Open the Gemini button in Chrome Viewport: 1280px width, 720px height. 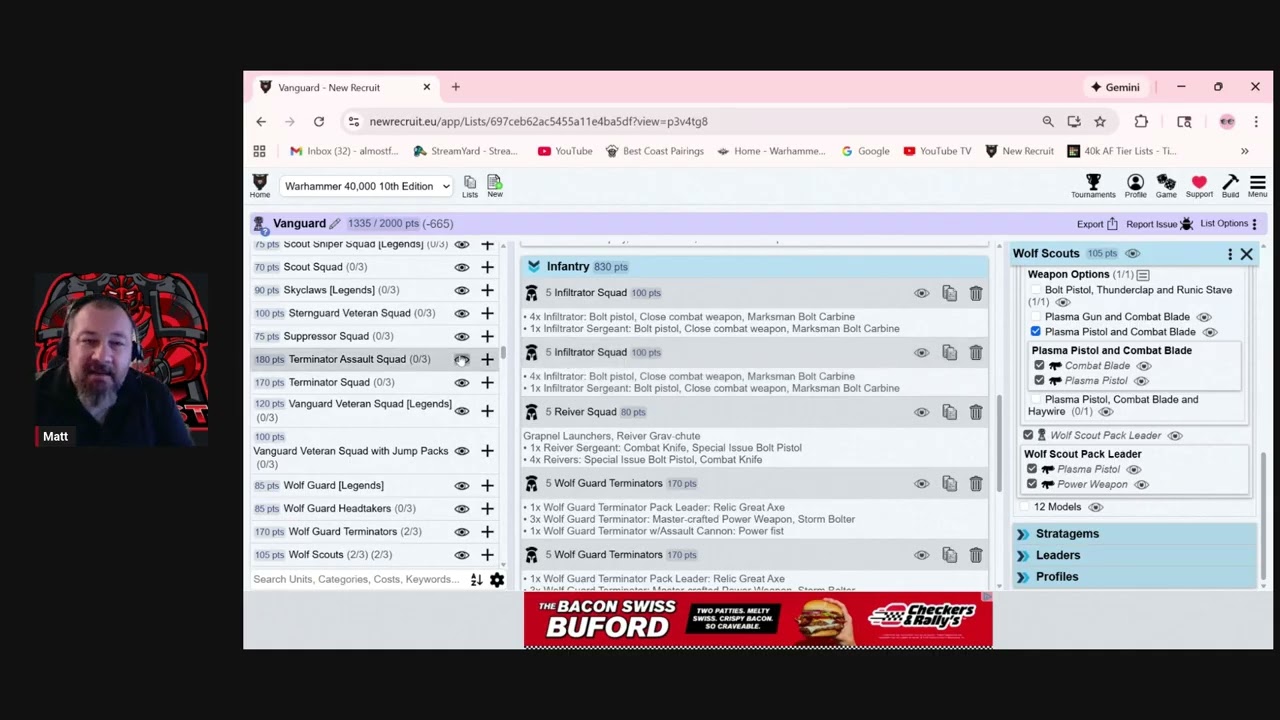(x=1115, y=87)
